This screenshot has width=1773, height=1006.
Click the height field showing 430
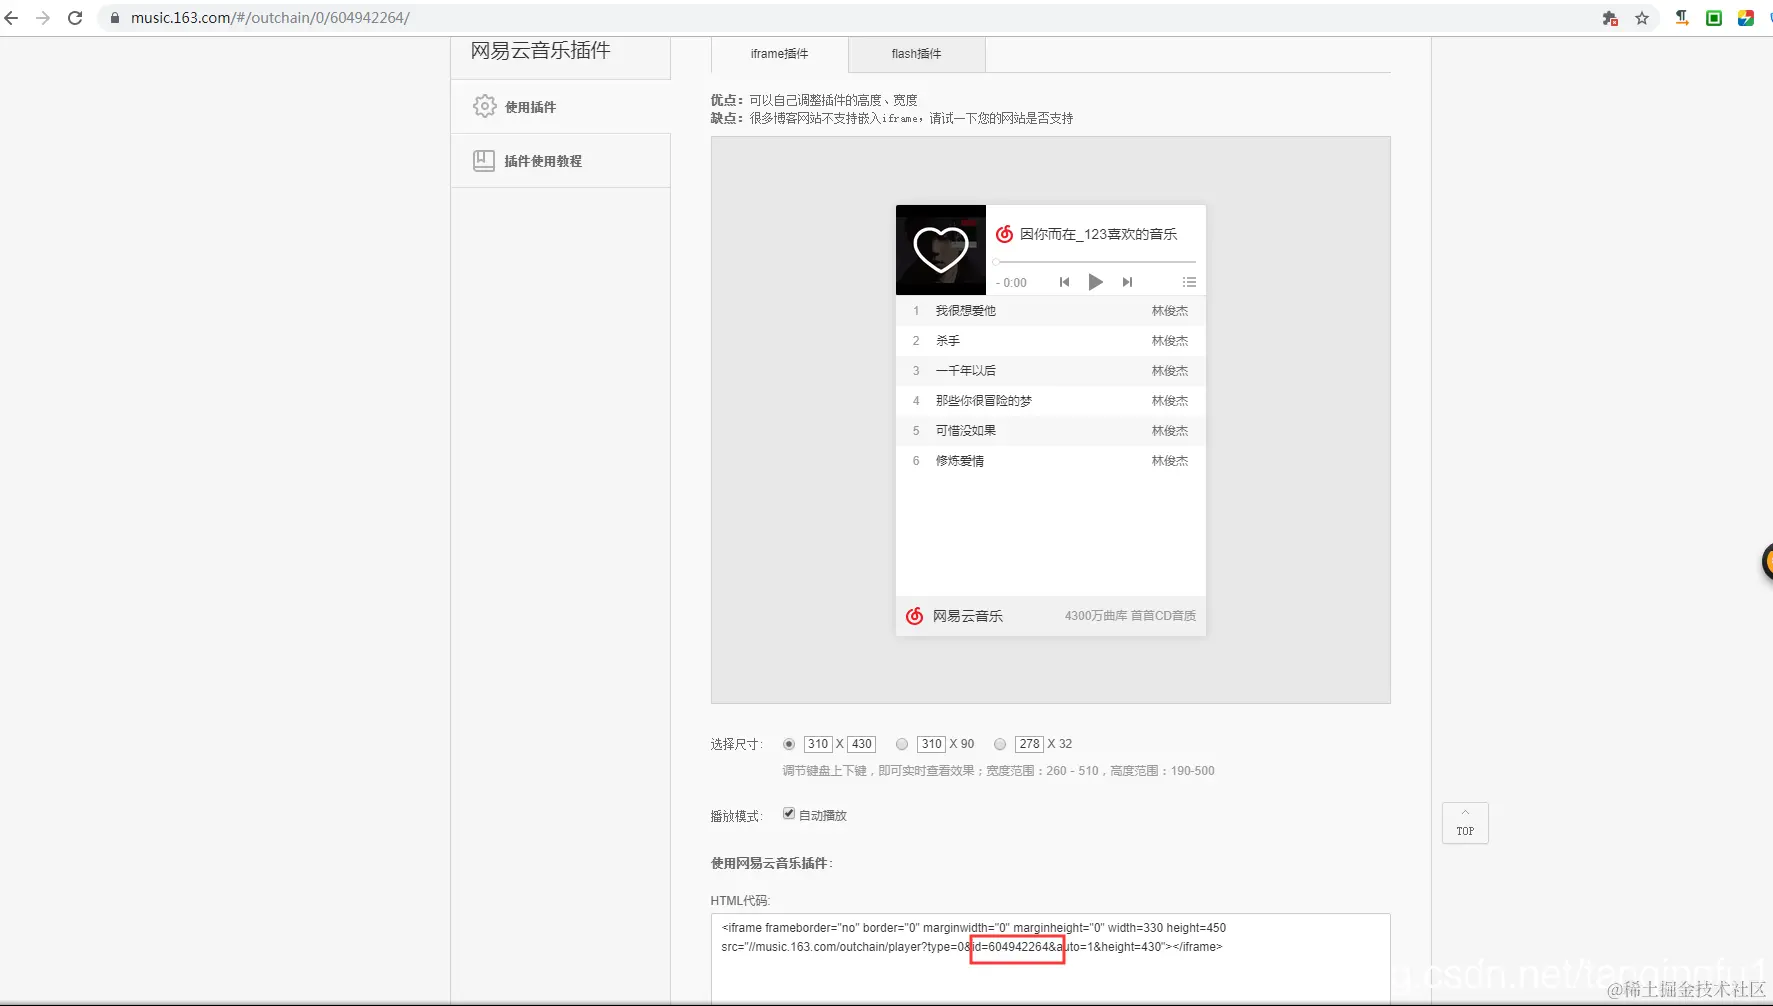click(x=862, y=744)
